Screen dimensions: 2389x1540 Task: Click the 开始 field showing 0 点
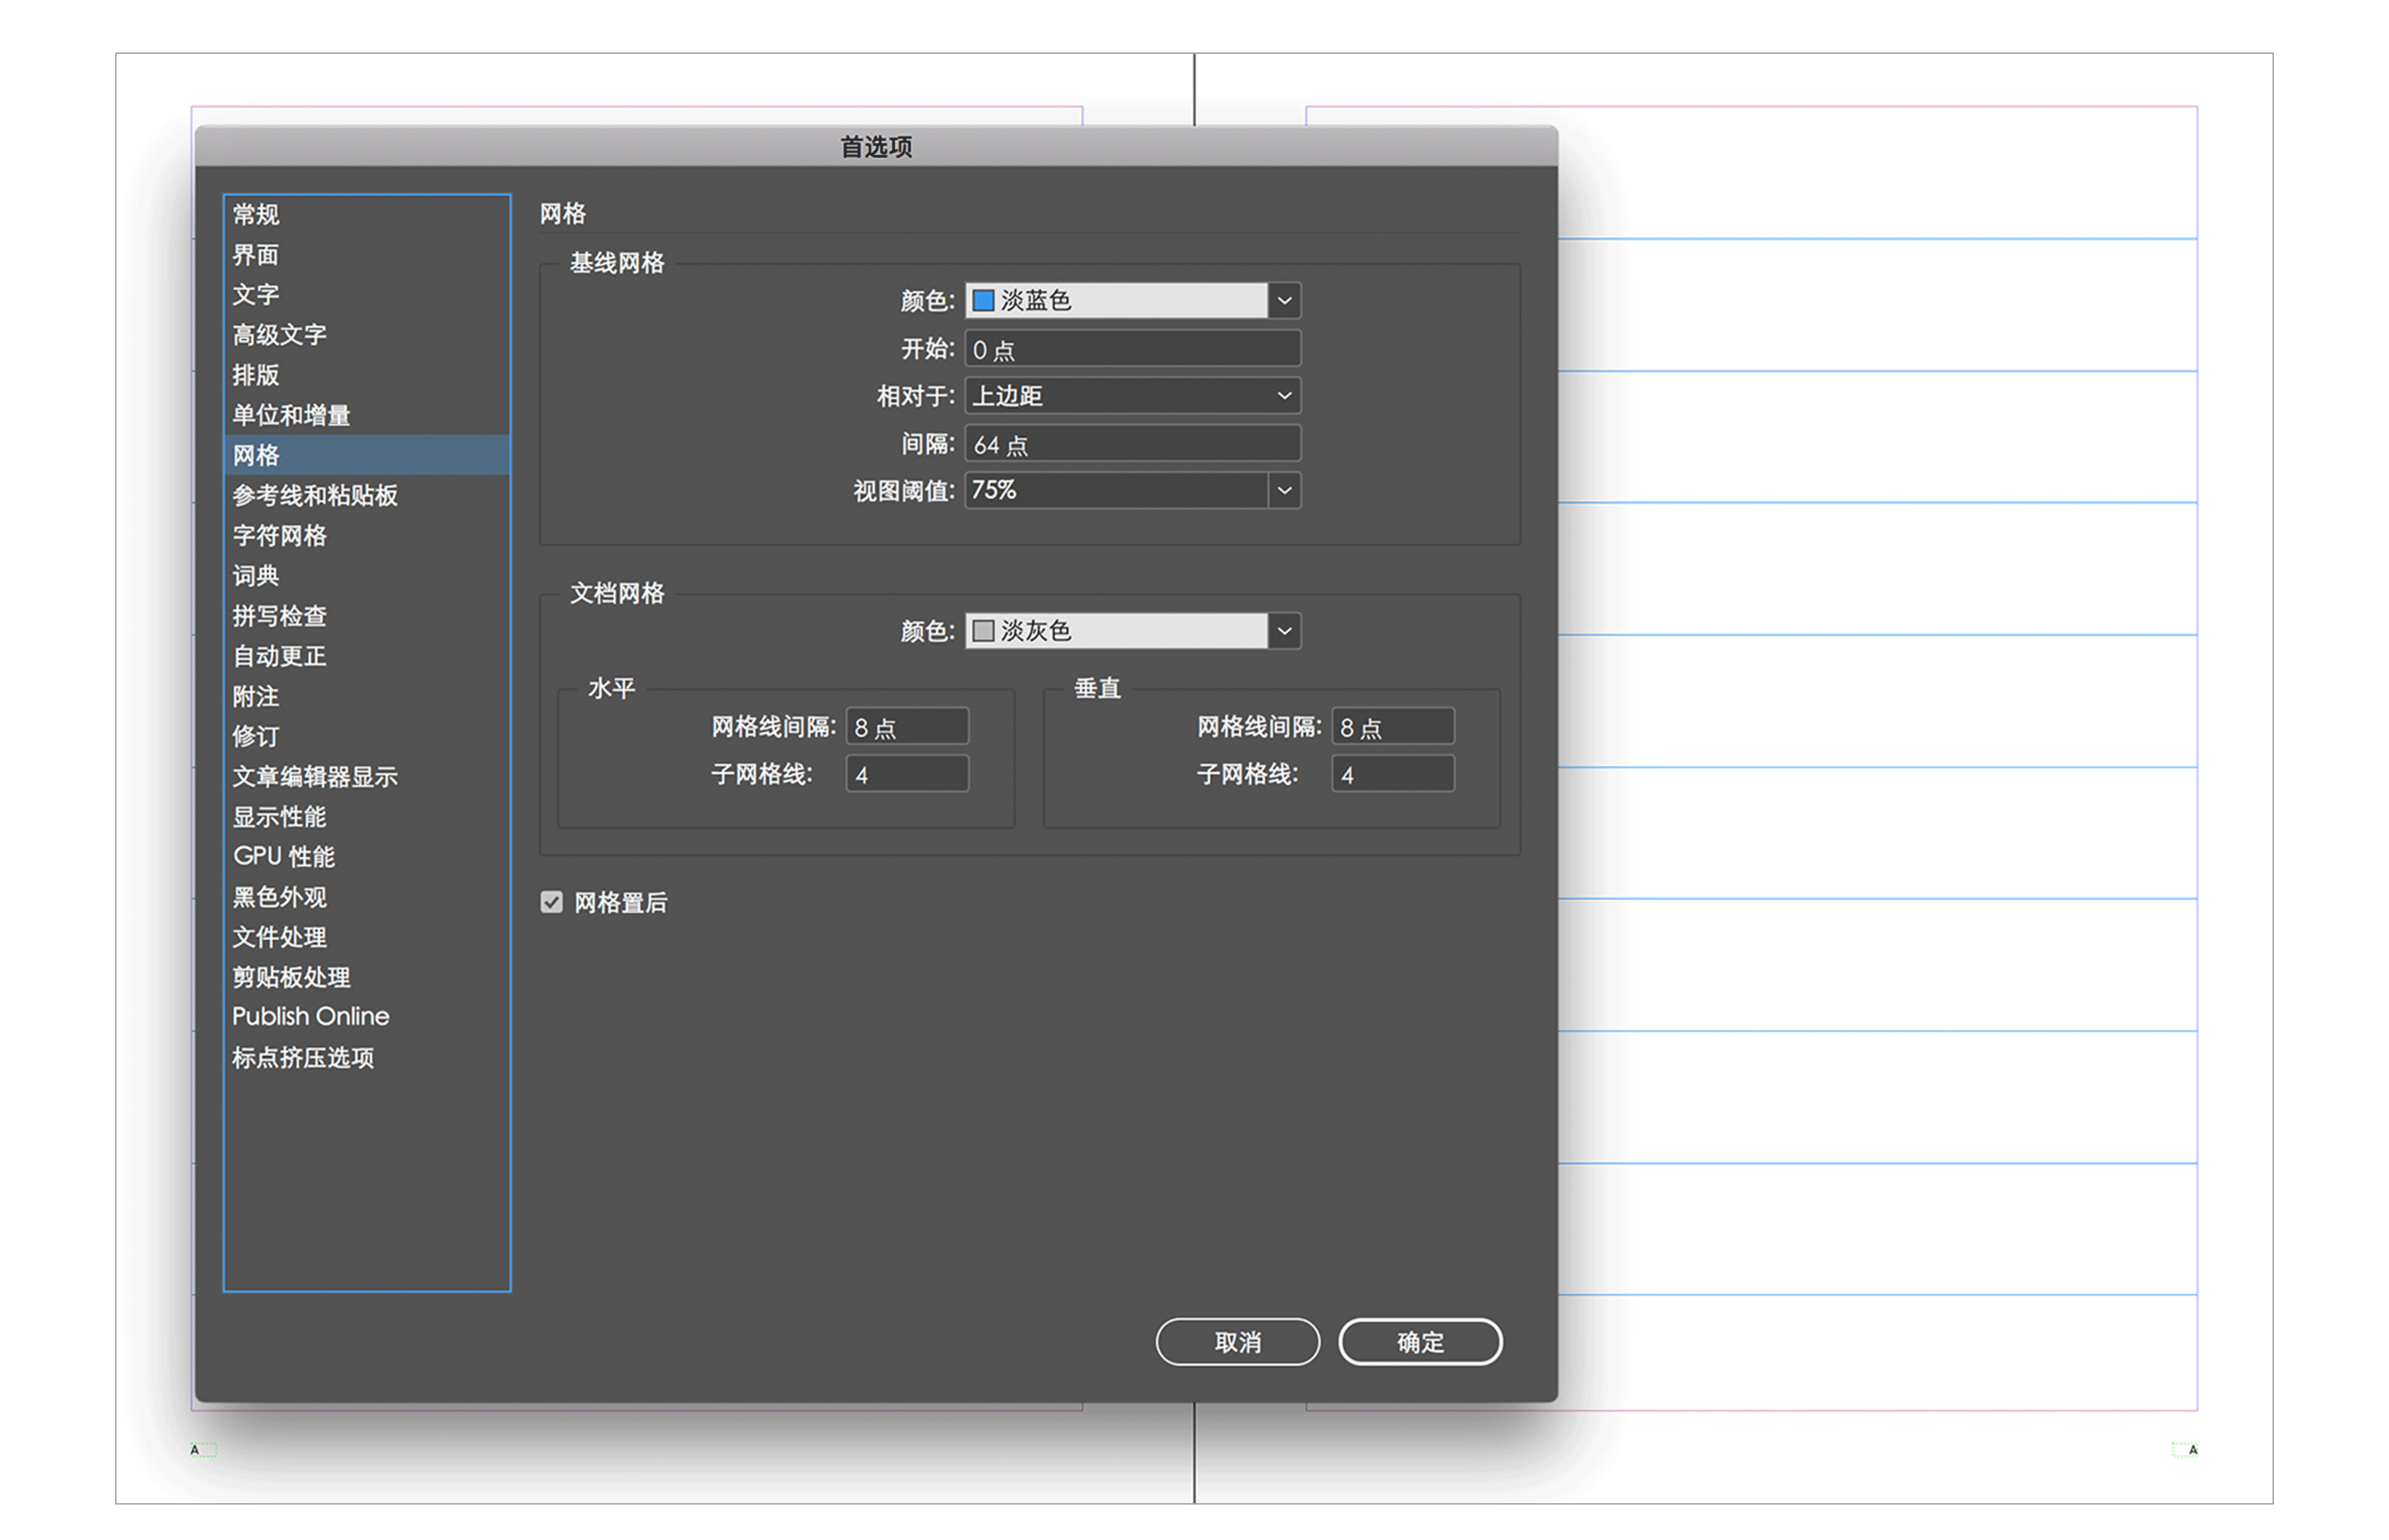pyautogui.click(x=1131, y=349)
